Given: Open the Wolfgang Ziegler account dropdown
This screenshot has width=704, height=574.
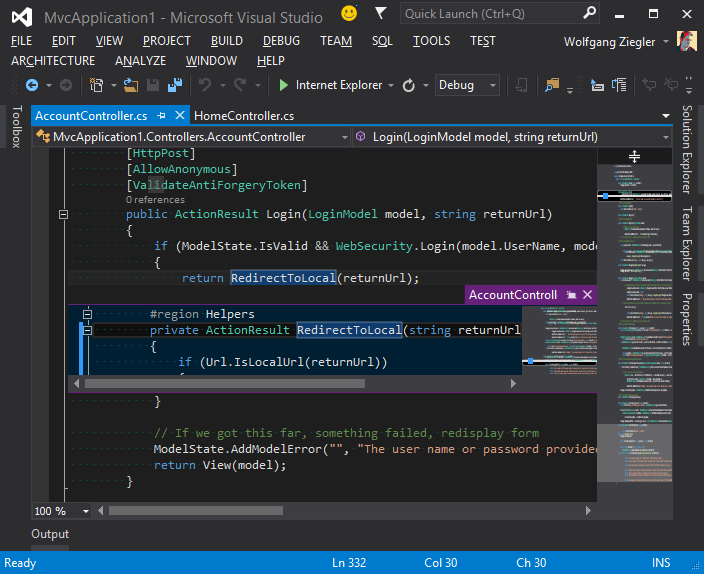Looking at the screenshot, I should [x=666, y=42].
